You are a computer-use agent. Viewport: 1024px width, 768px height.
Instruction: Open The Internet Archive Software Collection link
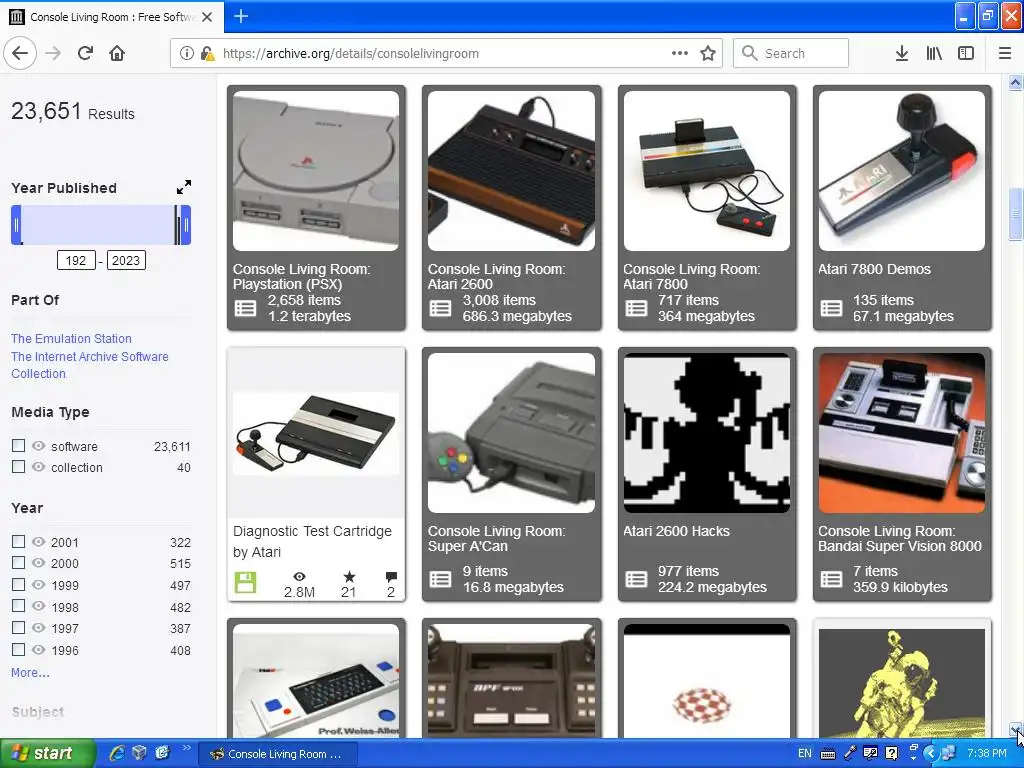[89, 365]
